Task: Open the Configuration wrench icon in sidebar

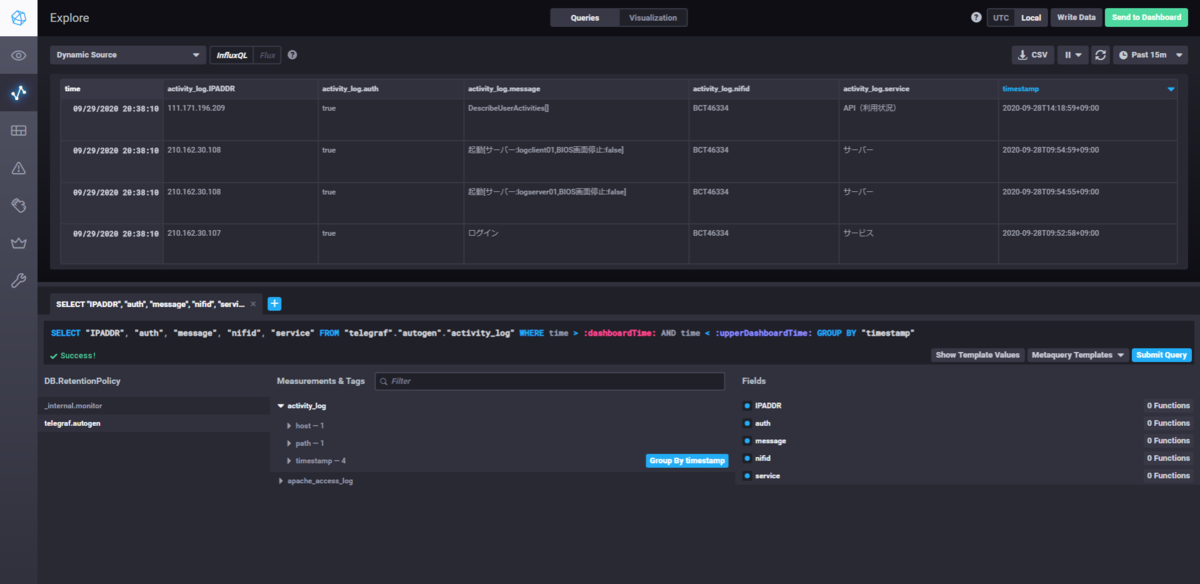Action: [x=18, y=281]
